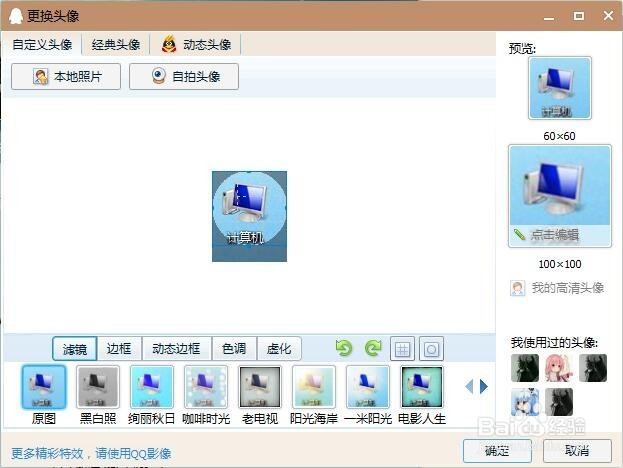This screenshot has width=623, height=468.
Task: Click the 计算机 image in the editing canvas
Action: [250, 216]
